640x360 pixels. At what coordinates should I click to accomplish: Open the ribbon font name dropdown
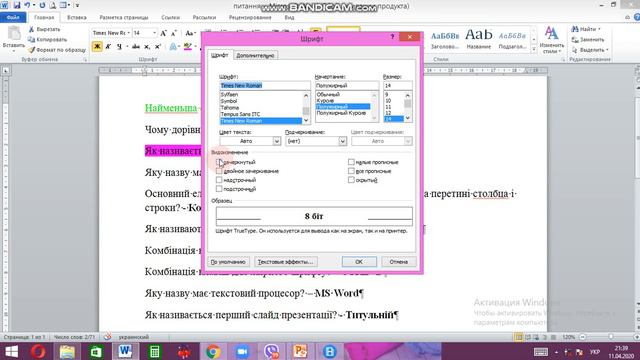coord(129,33)
